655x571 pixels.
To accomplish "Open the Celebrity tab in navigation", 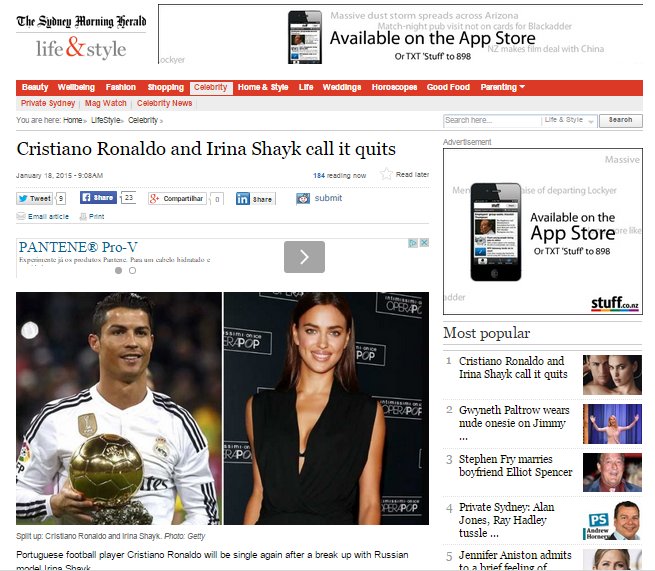I will pyautogui.click(x=211, y=88).
